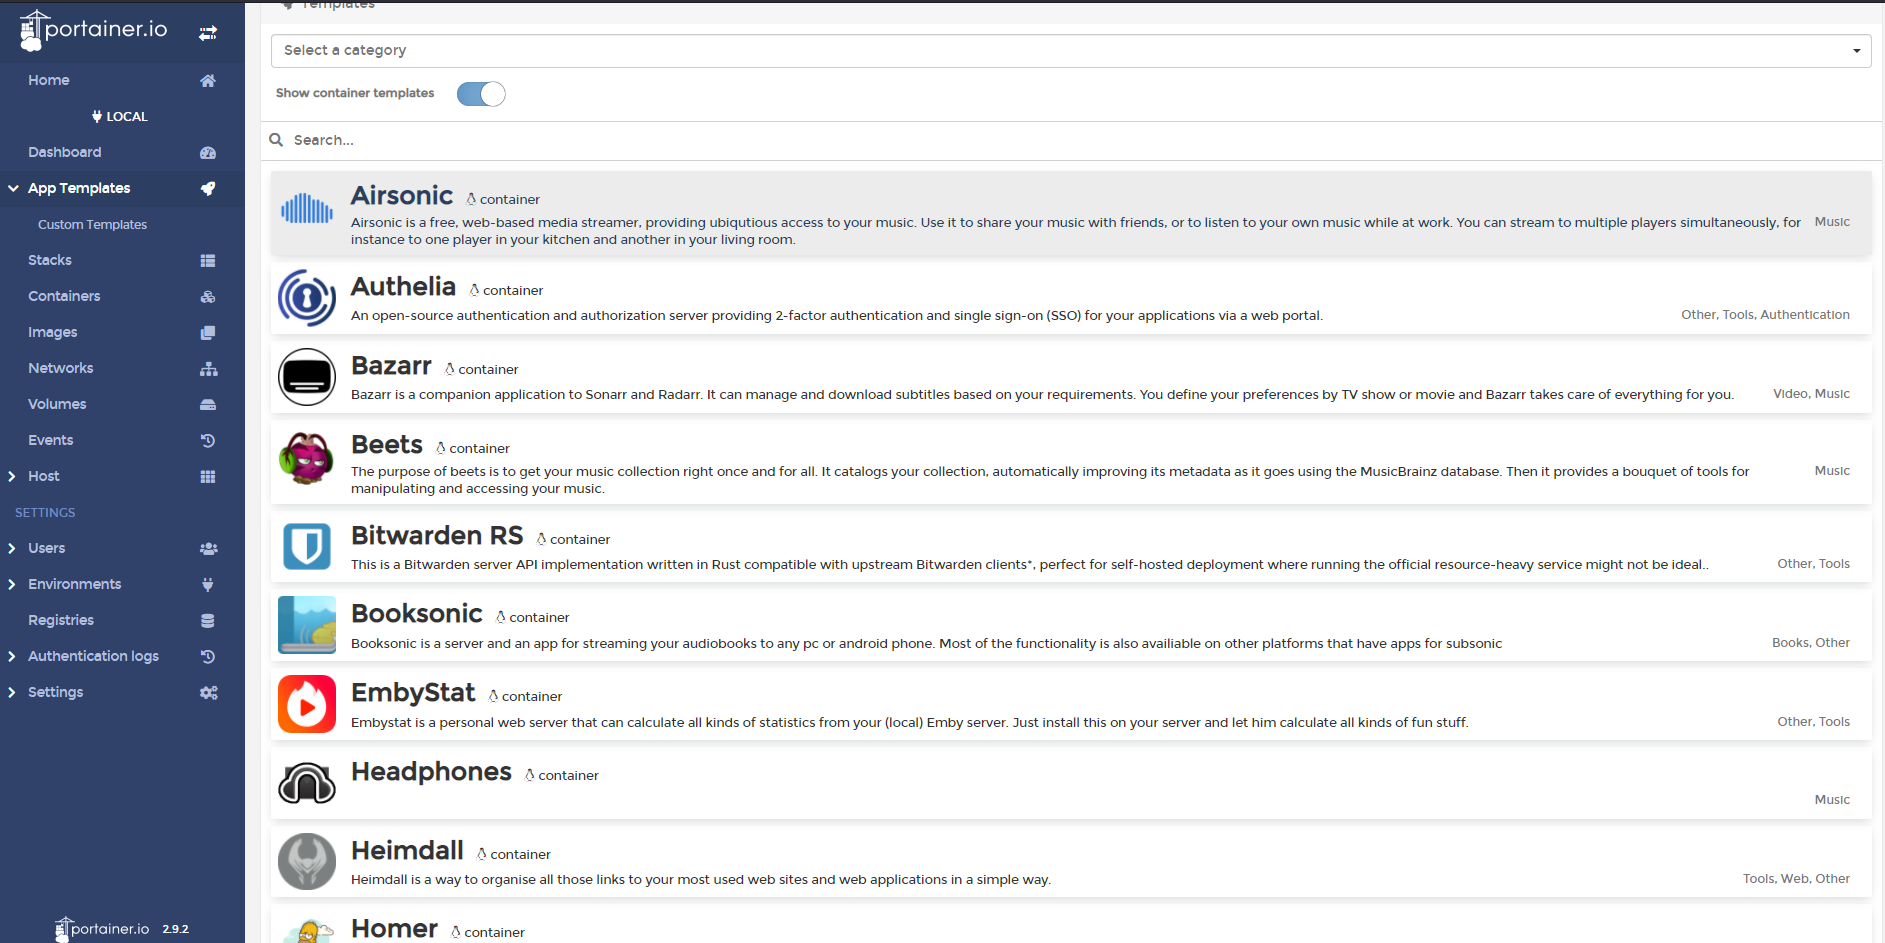The image size is (1885, 943).
Task: Click the Headphones template logo
Action: pyautogui.click(x=307, y=783)
